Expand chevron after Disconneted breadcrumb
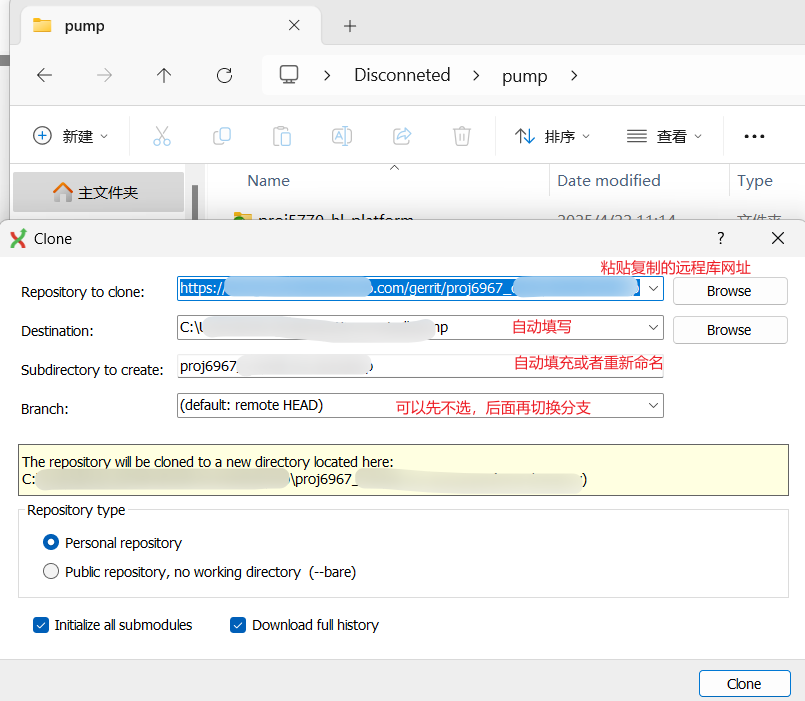Image resolution: width=805 pixels, height=701 pixels. (x=476, y=75)
